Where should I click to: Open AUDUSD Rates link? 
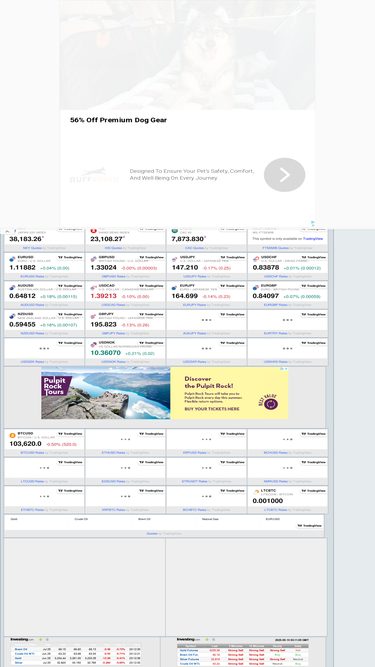click(32, 305)
